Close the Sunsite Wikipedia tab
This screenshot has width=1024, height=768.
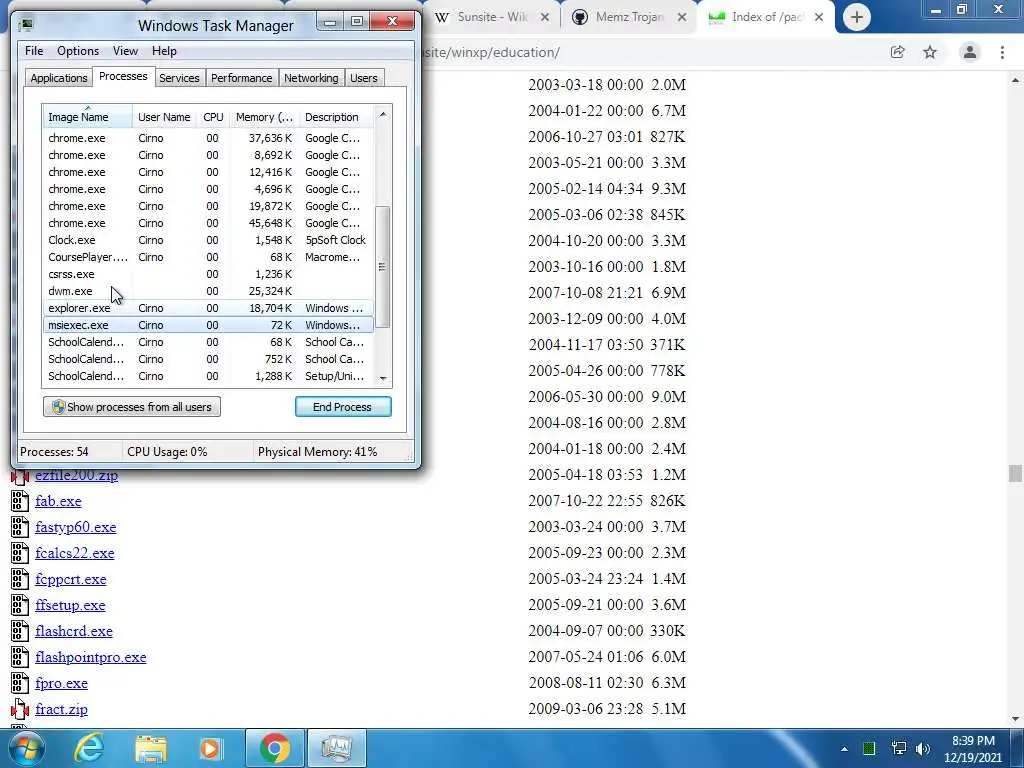click(545, 18)
